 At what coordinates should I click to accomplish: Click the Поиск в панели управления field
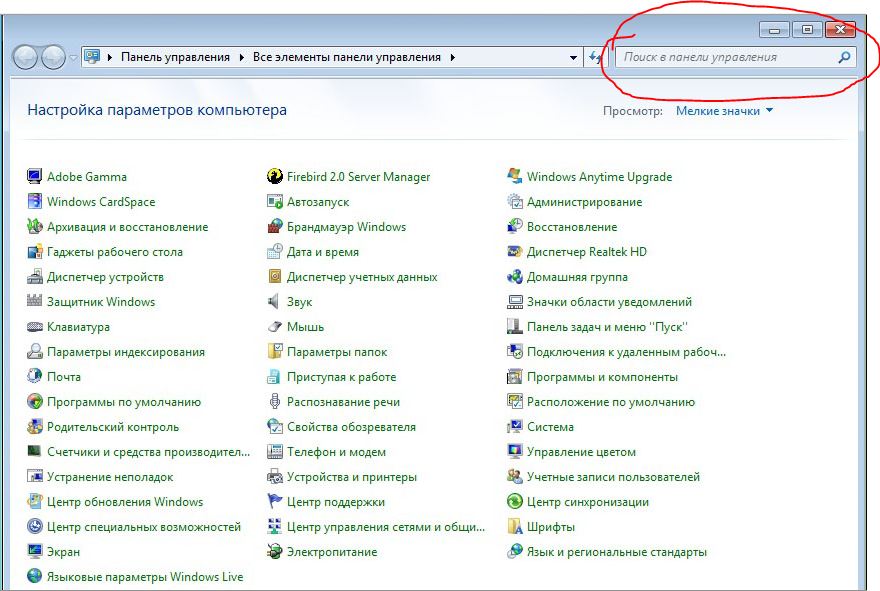pyautogui.click(x=736, y=57)
